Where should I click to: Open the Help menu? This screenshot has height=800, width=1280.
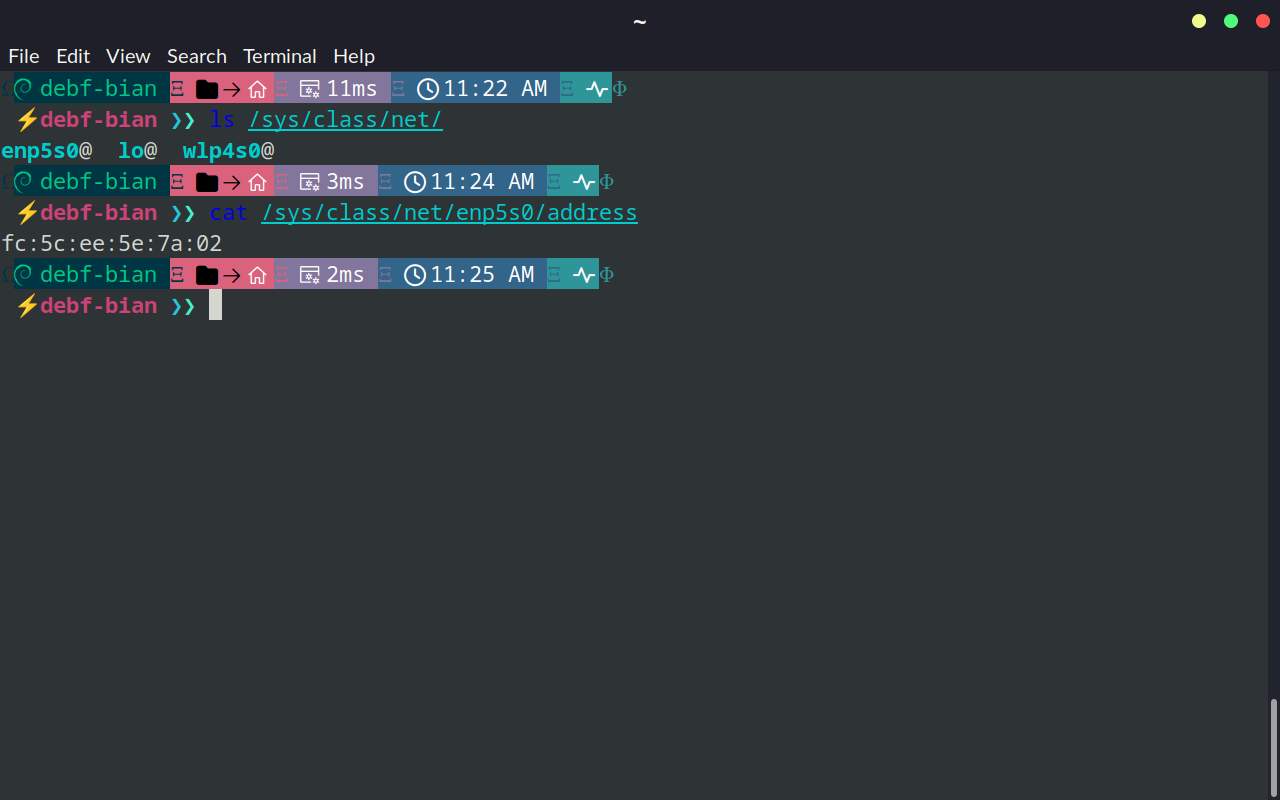[354, 56]
